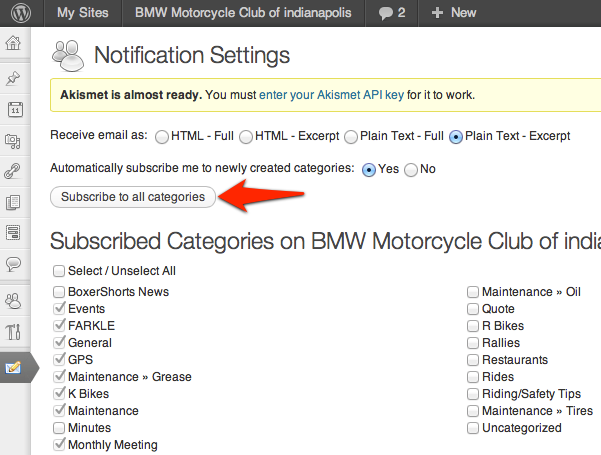This screenshot has width=601, height=455.
Task: Open the Links chain sidebar icon
Action: 12,171
